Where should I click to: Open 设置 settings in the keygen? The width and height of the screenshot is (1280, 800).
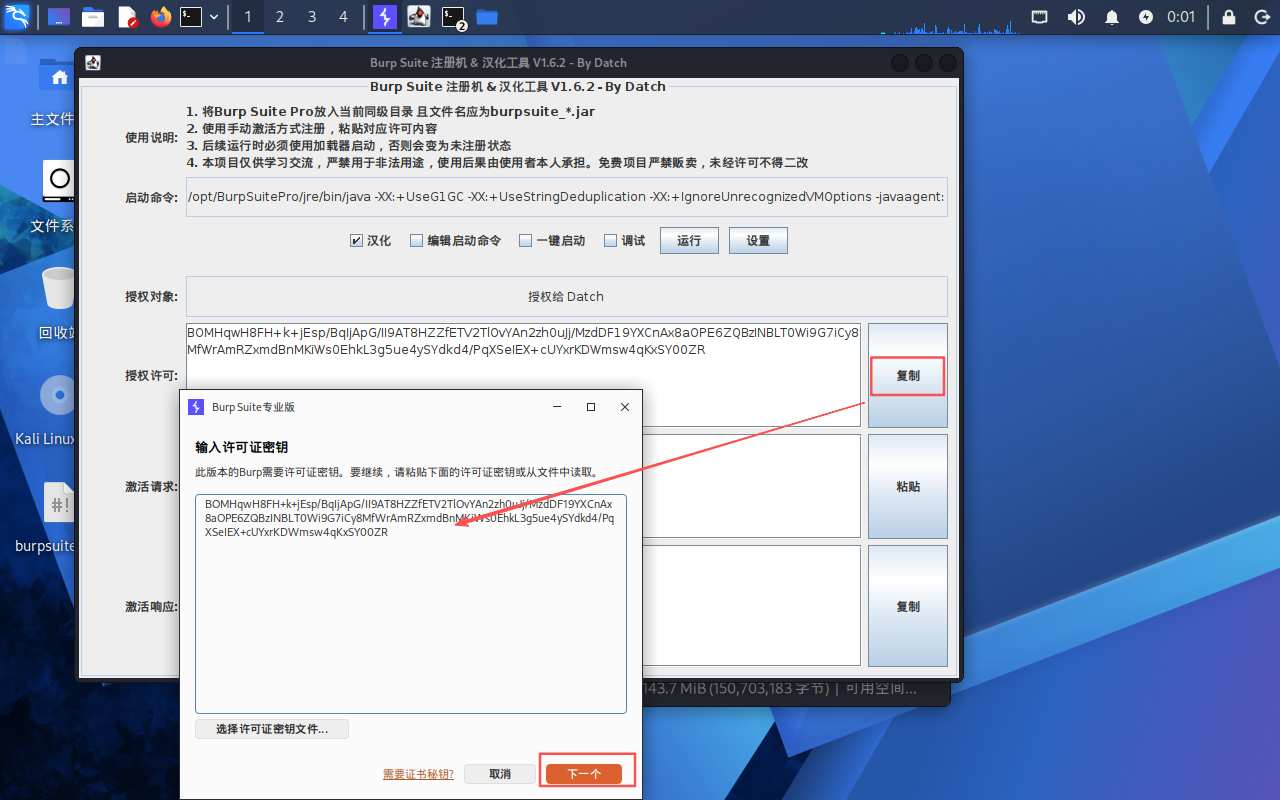point(758,241)
